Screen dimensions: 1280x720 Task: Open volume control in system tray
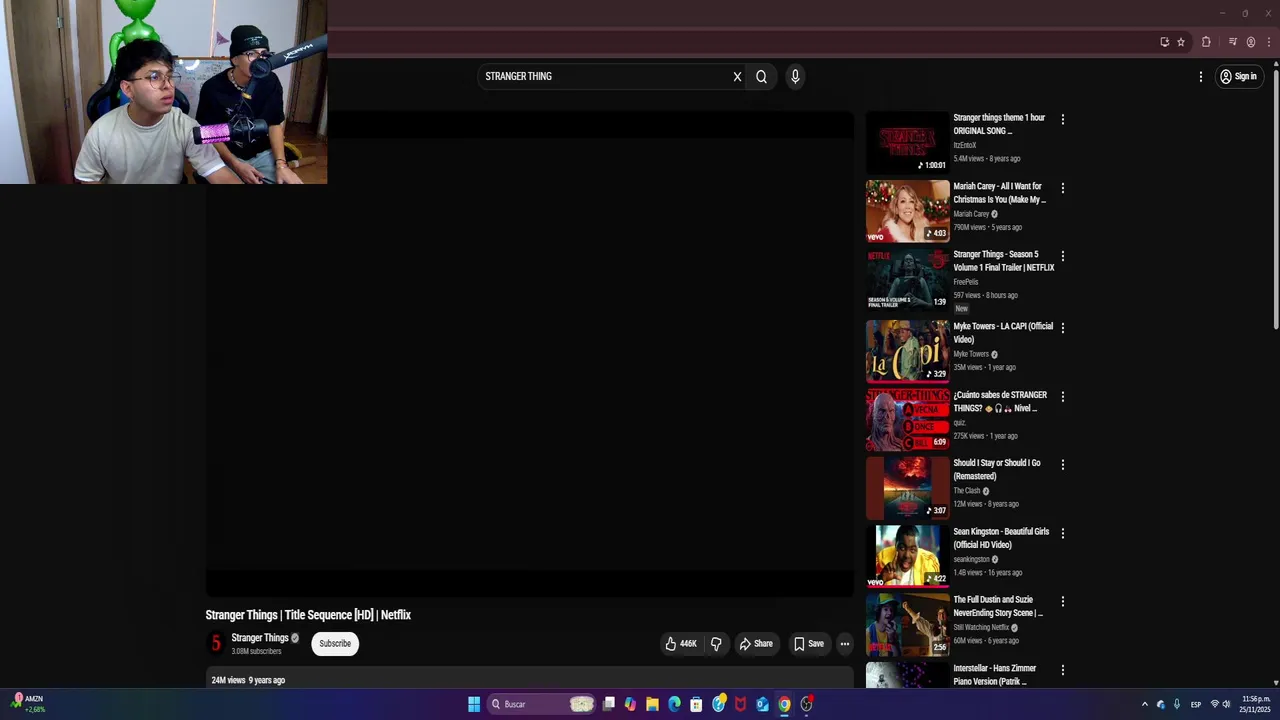point(1226,704)
